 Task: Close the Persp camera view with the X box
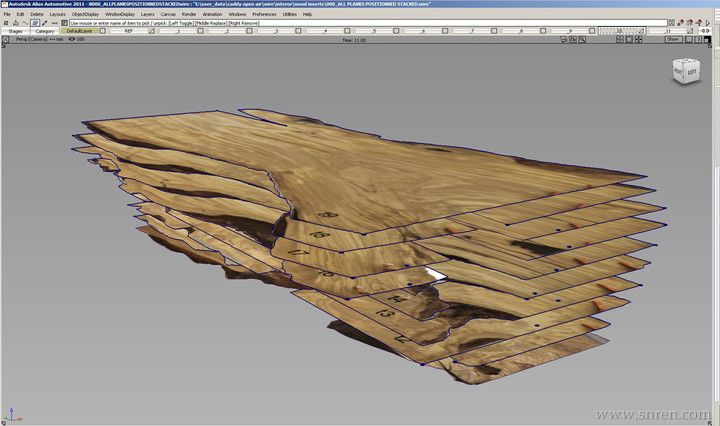click(6, 39)
